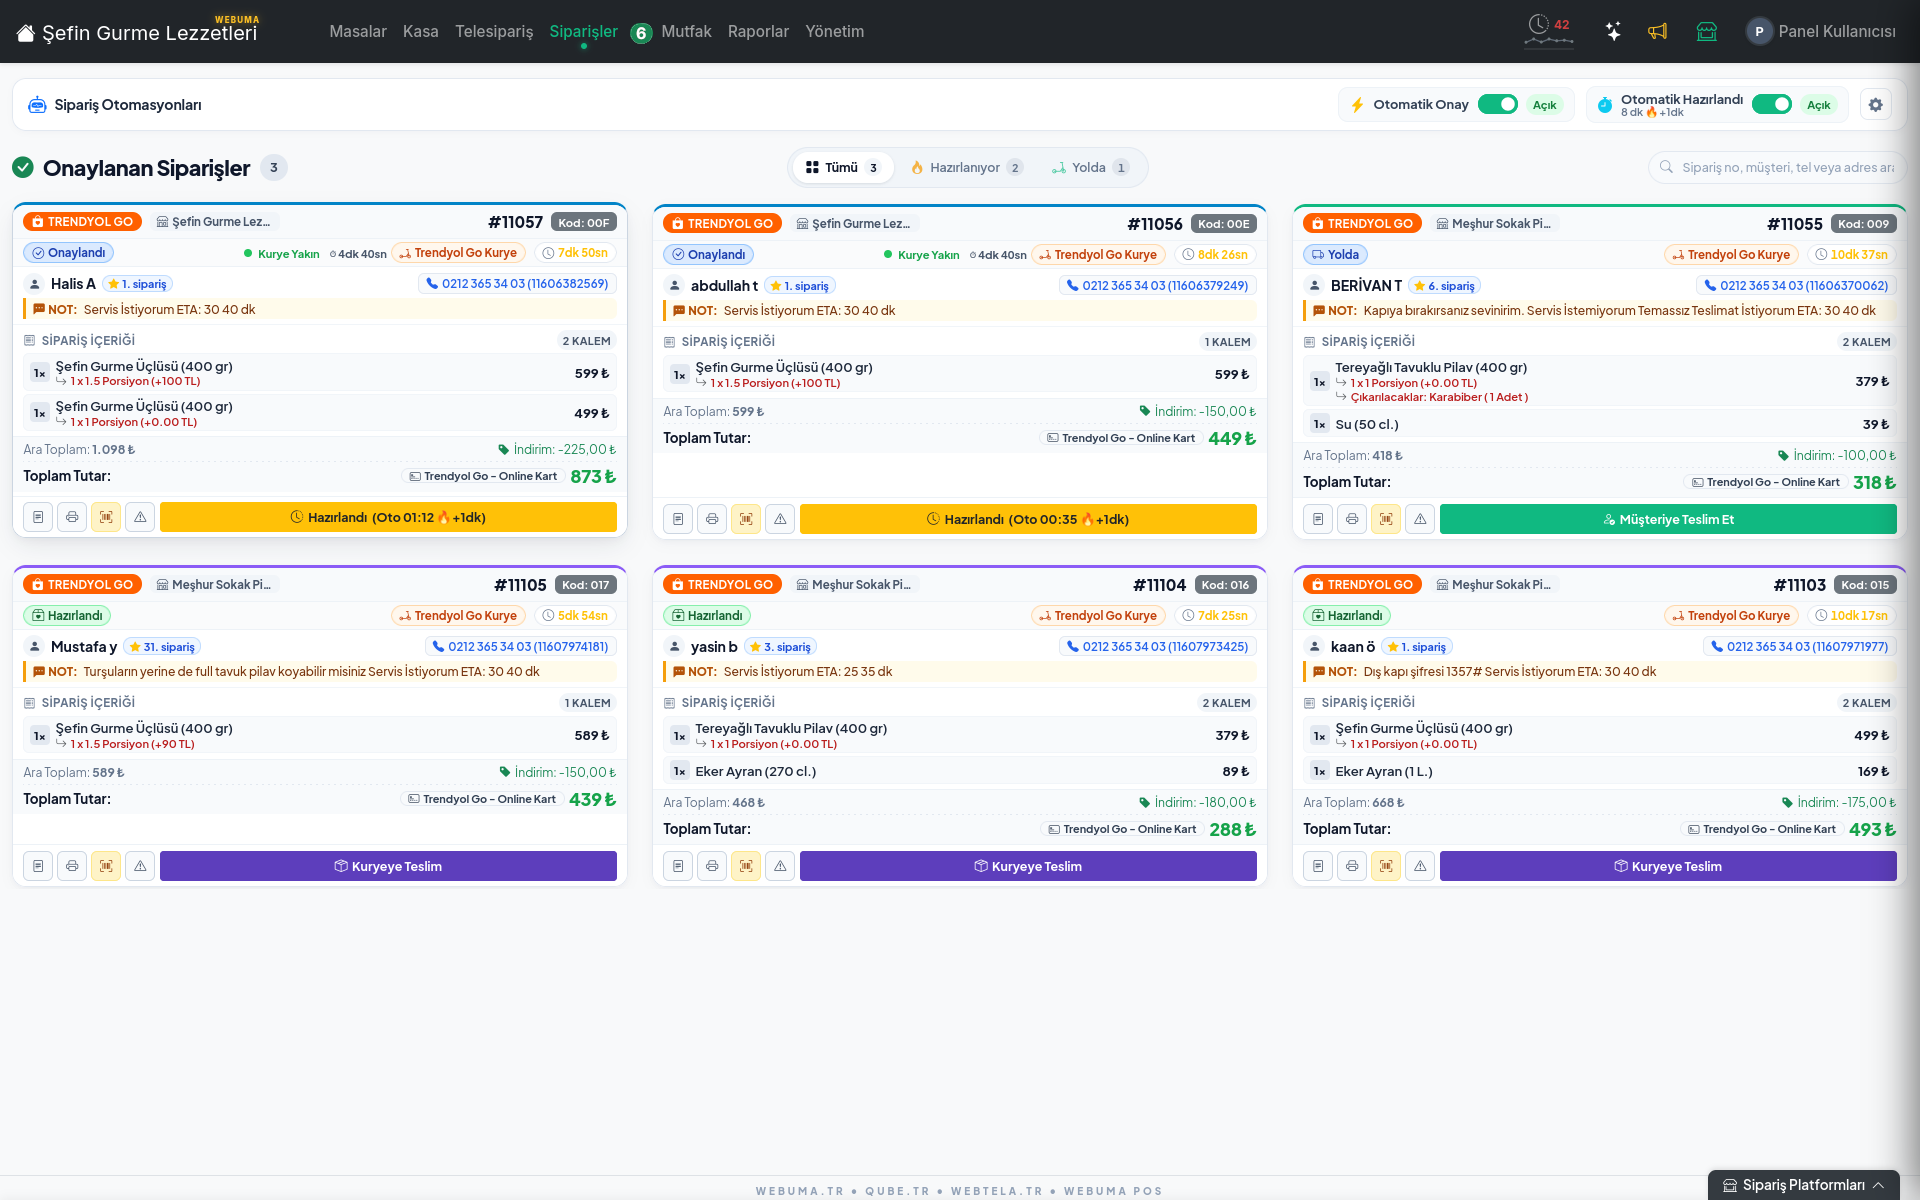Image resolution: width=1920 pixels, height=1200 pixels.
Task: Open the megaphone announcements icon
Action: (1658, 31)
